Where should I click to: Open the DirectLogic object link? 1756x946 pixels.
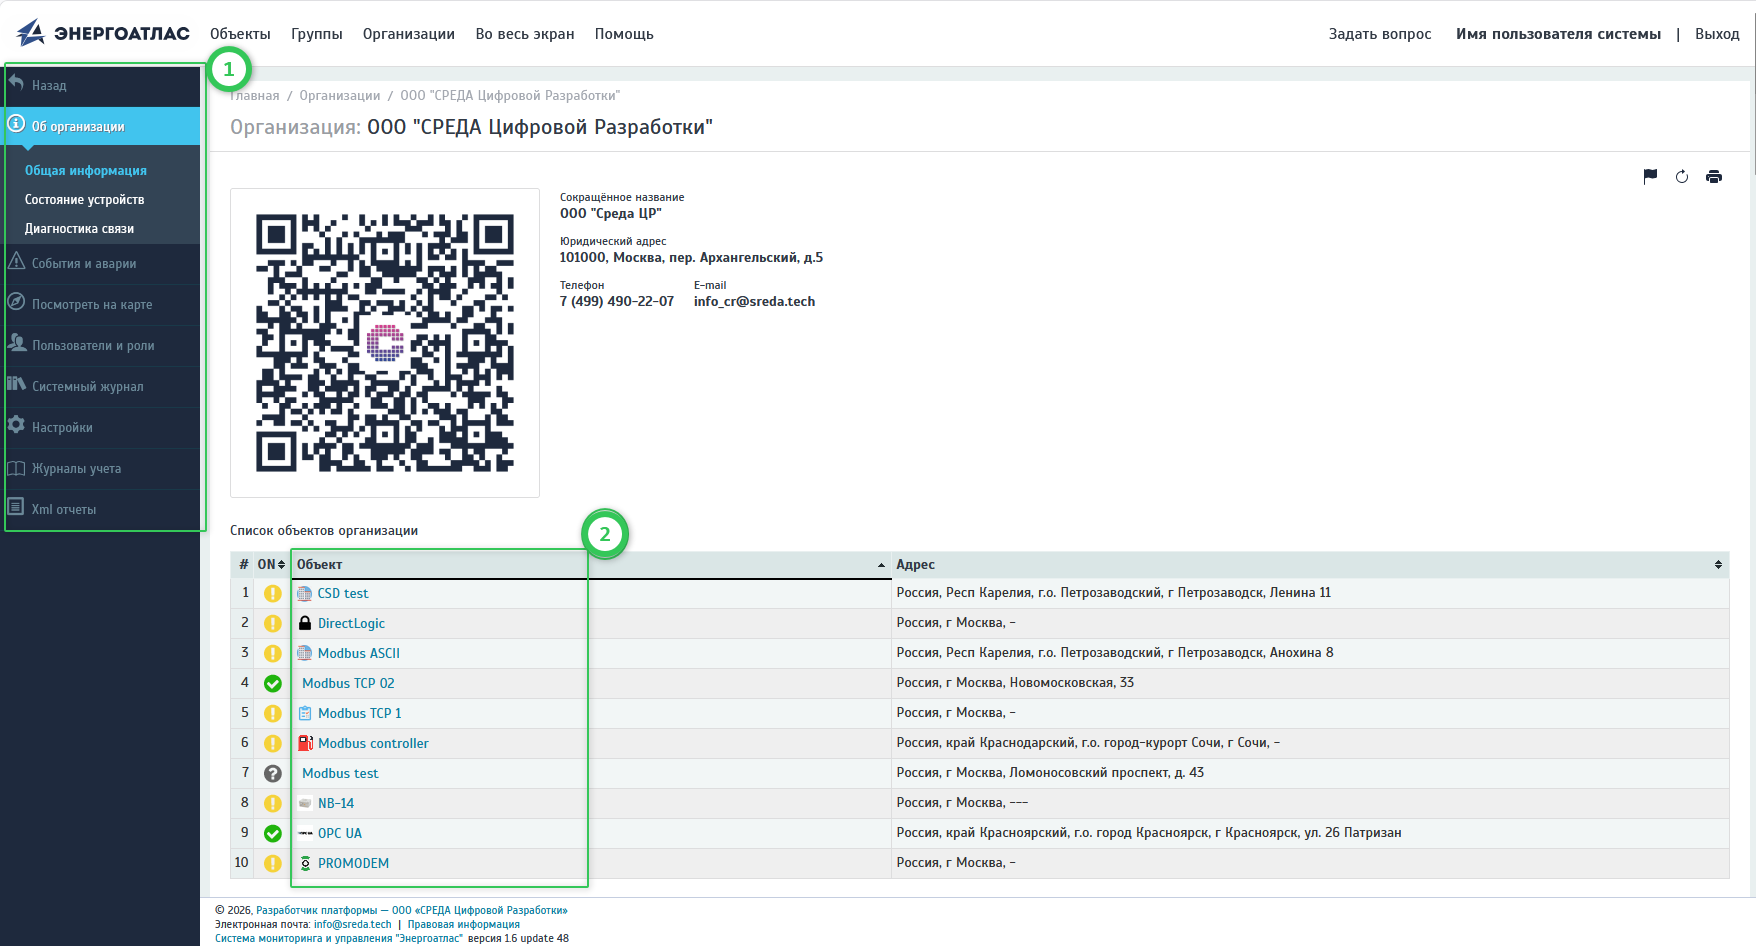click(351, 623)
